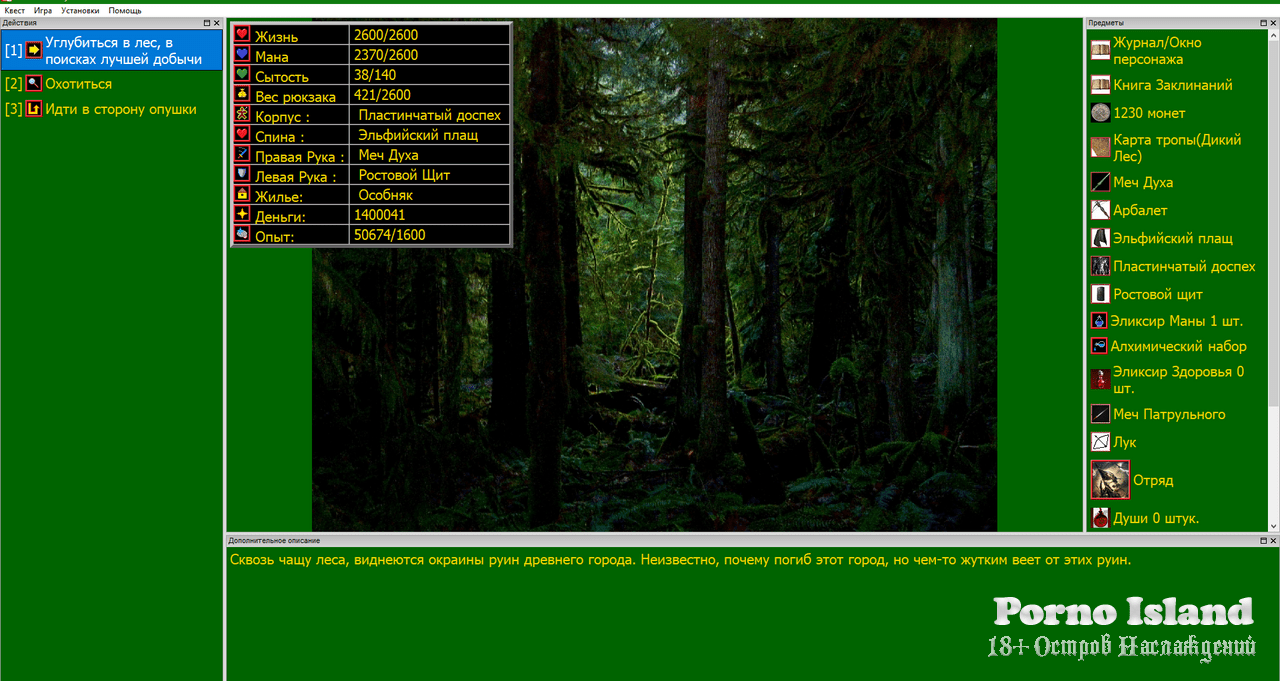Click the Карта тропы map icon

(x=1100, y=147)
